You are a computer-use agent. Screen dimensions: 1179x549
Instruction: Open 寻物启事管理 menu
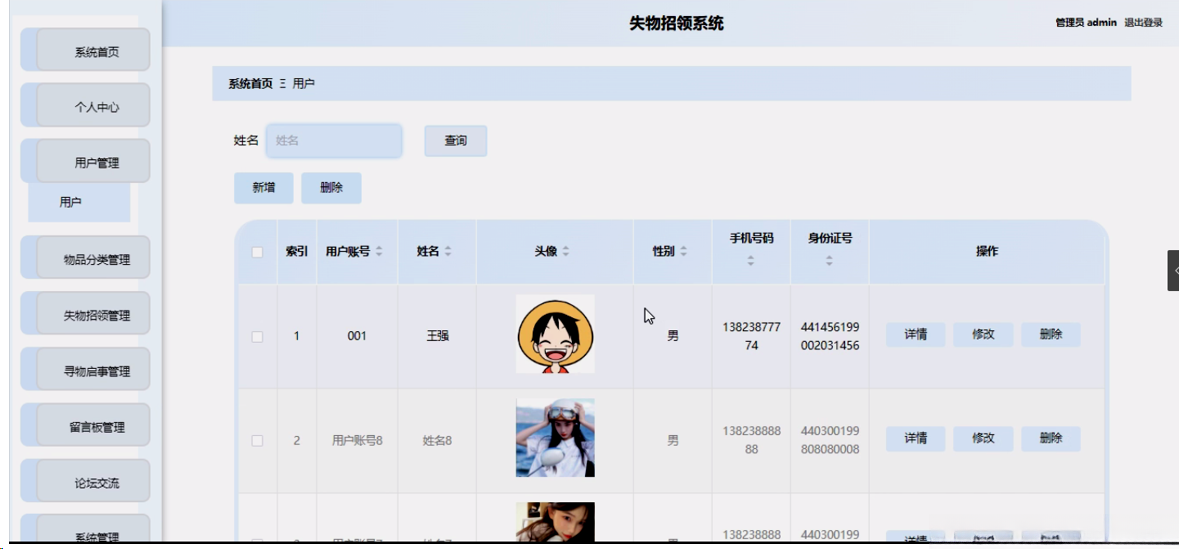[x=92, y=369]
